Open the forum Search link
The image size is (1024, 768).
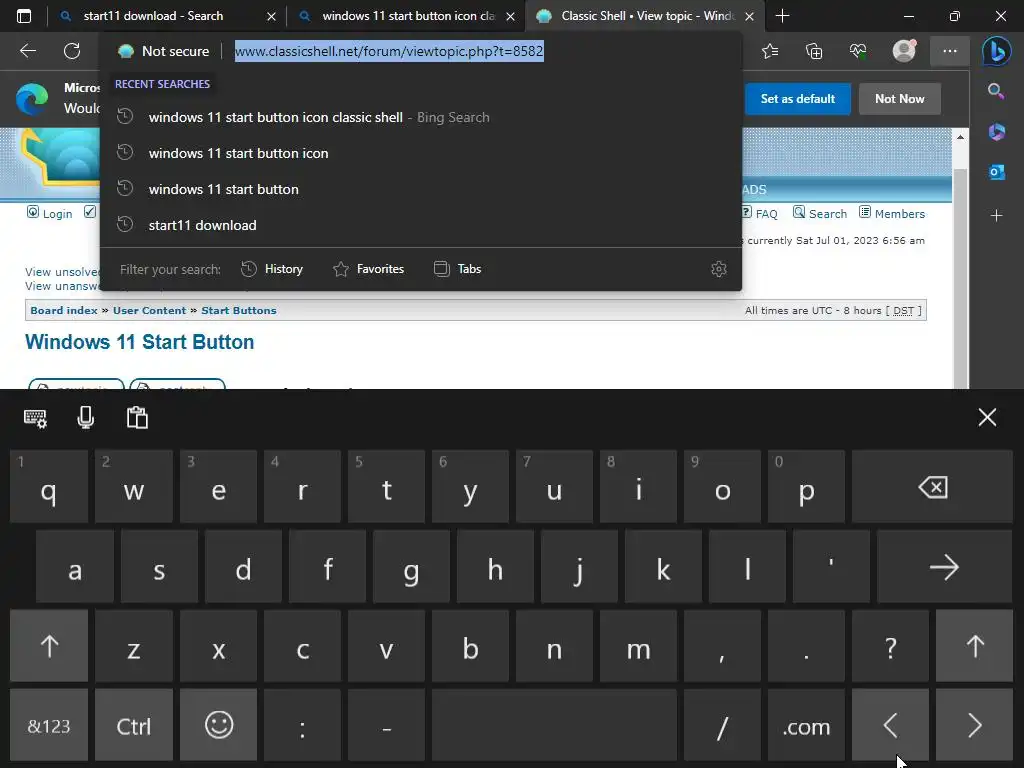click(820, 213)
